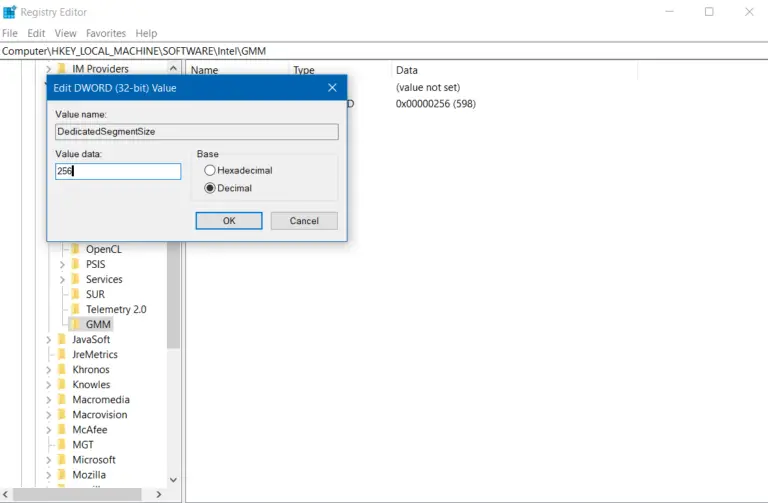This screenshot has height=503, width=768.
Task: Select the Hexadecimal base option
Action: (210, 171)
